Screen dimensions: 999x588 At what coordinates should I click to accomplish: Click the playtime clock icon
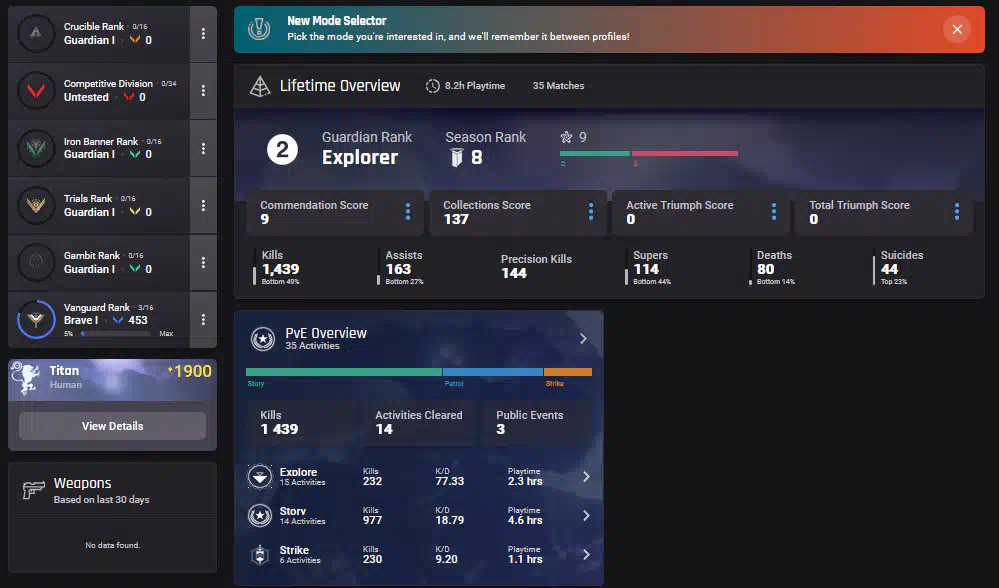[433, 86]
